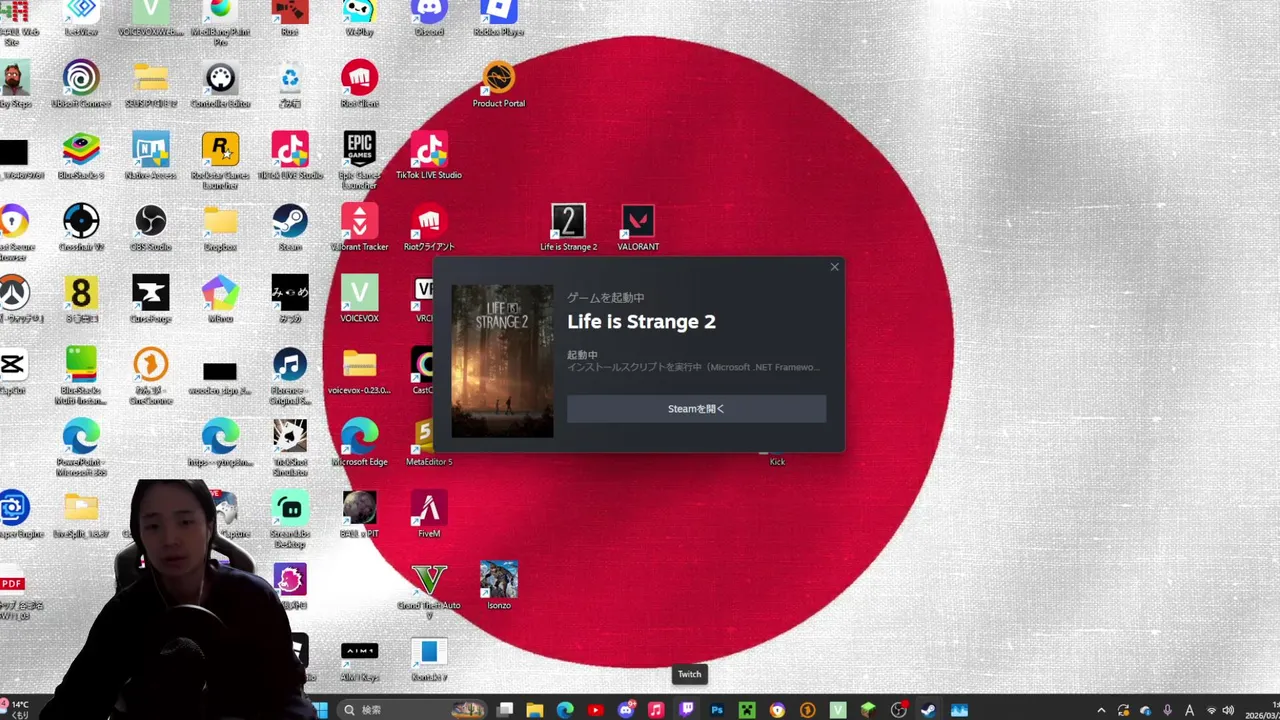Open Life is Strange 2 desktop shortcut
This screenshot has width=1280, height=720.
568,228
